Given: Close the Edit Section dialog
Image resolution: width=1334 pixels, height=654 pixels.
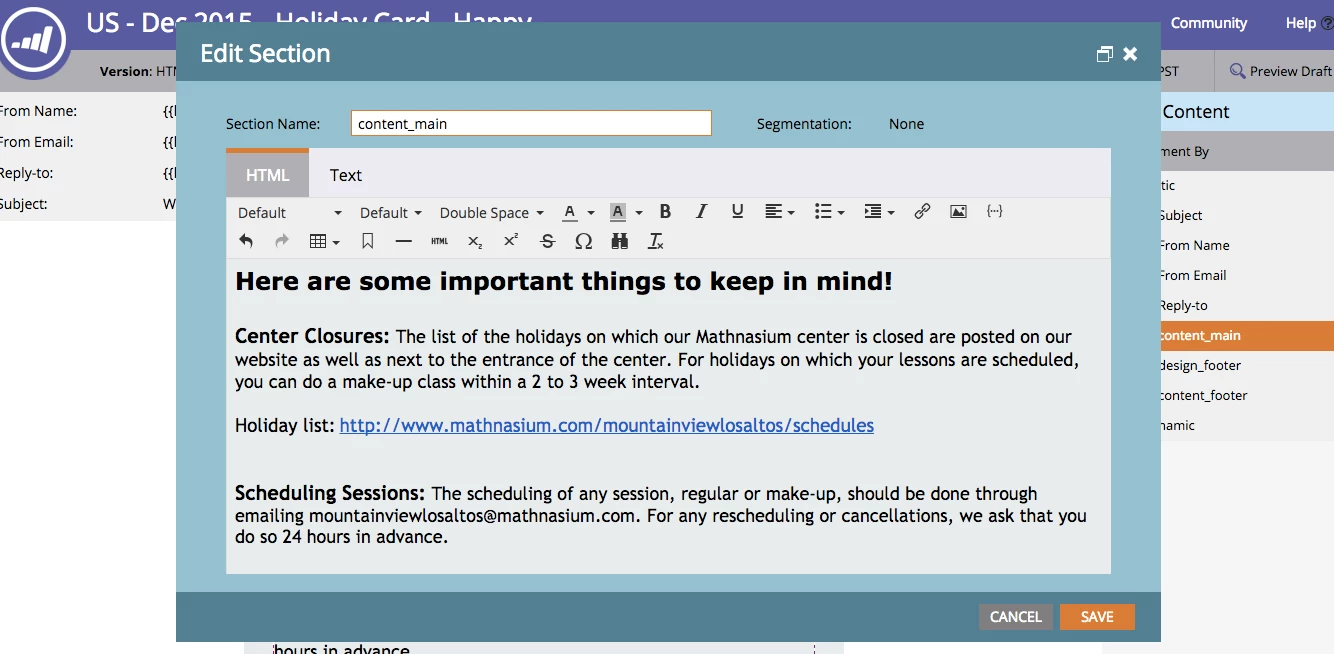Looking at the screenshot, I should click(x=1130, y=54).
